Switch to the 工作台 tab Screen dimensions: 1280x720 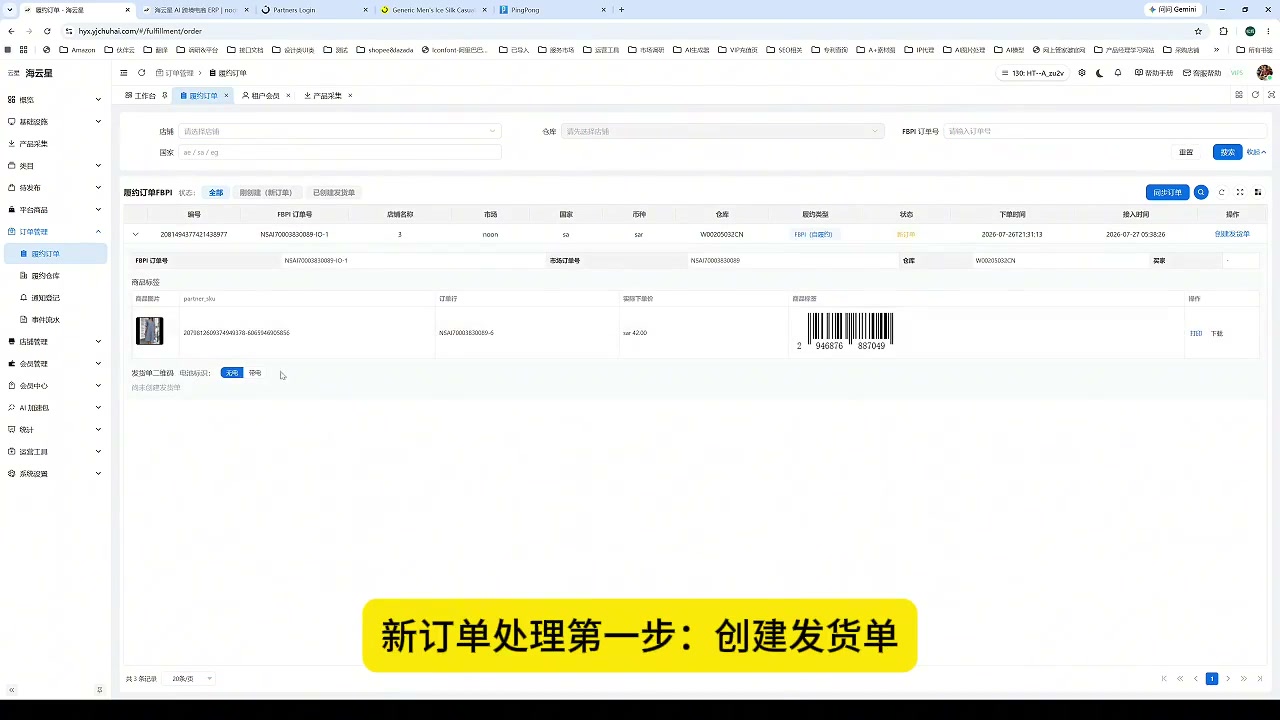145,96
